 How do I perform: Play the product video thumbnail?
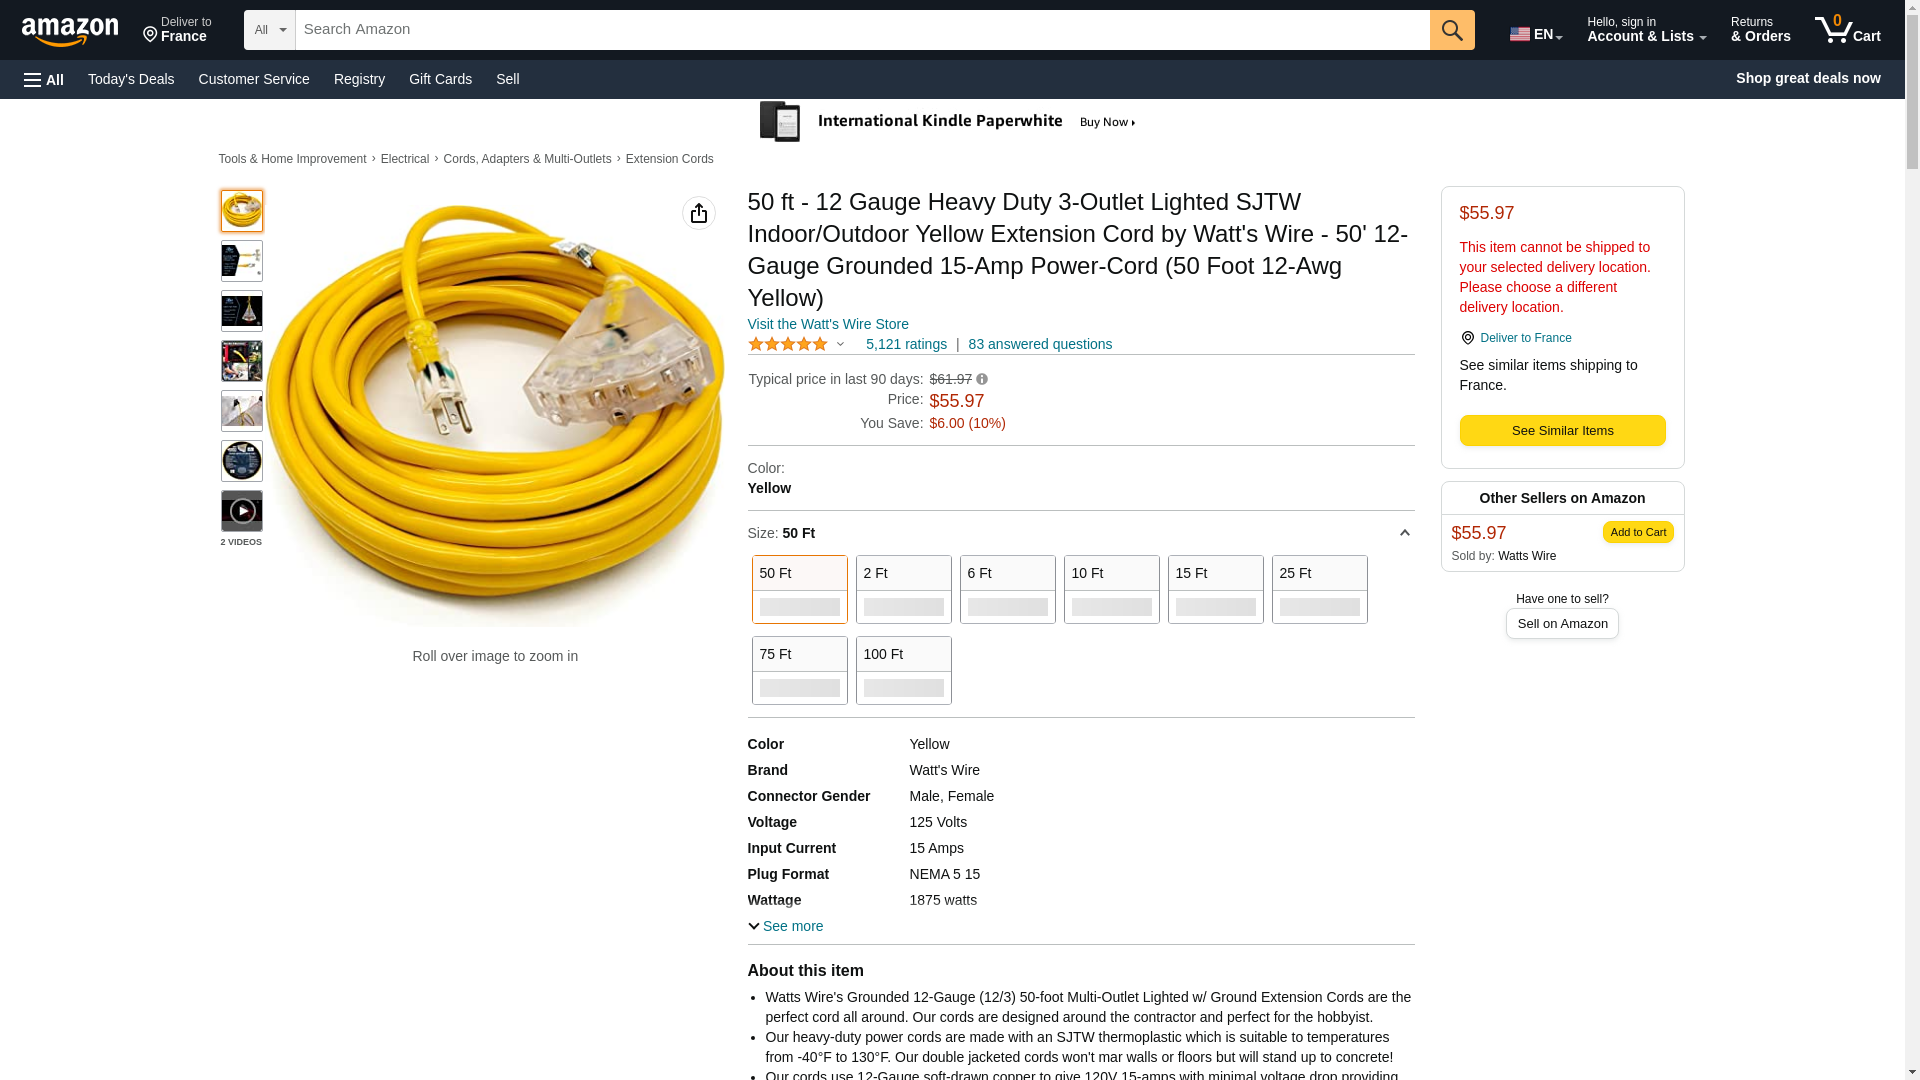[241, 511]
